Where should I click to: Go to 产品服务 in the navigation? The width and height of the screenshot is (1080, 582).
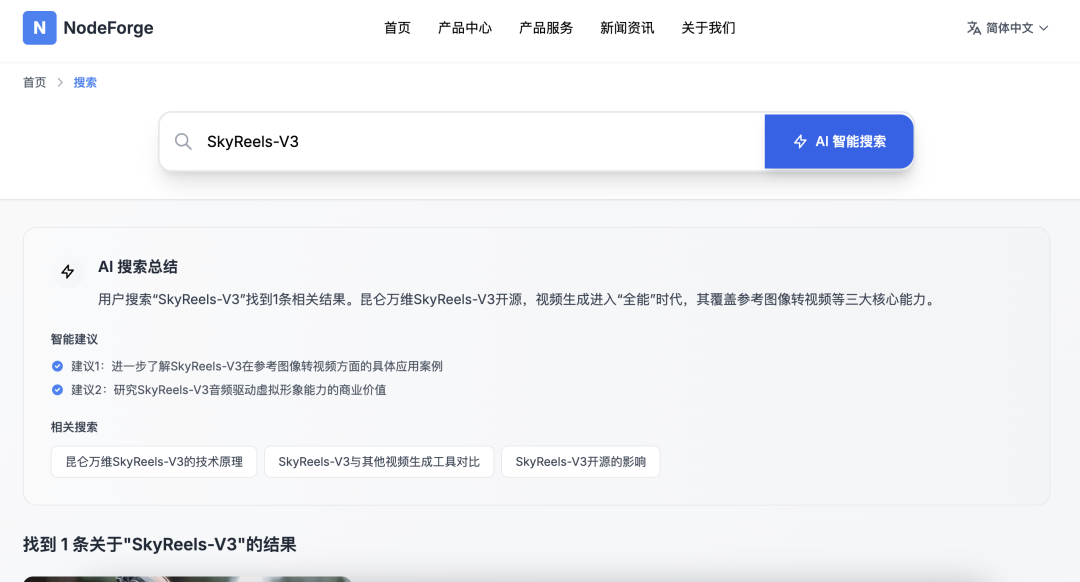(546, 28)
